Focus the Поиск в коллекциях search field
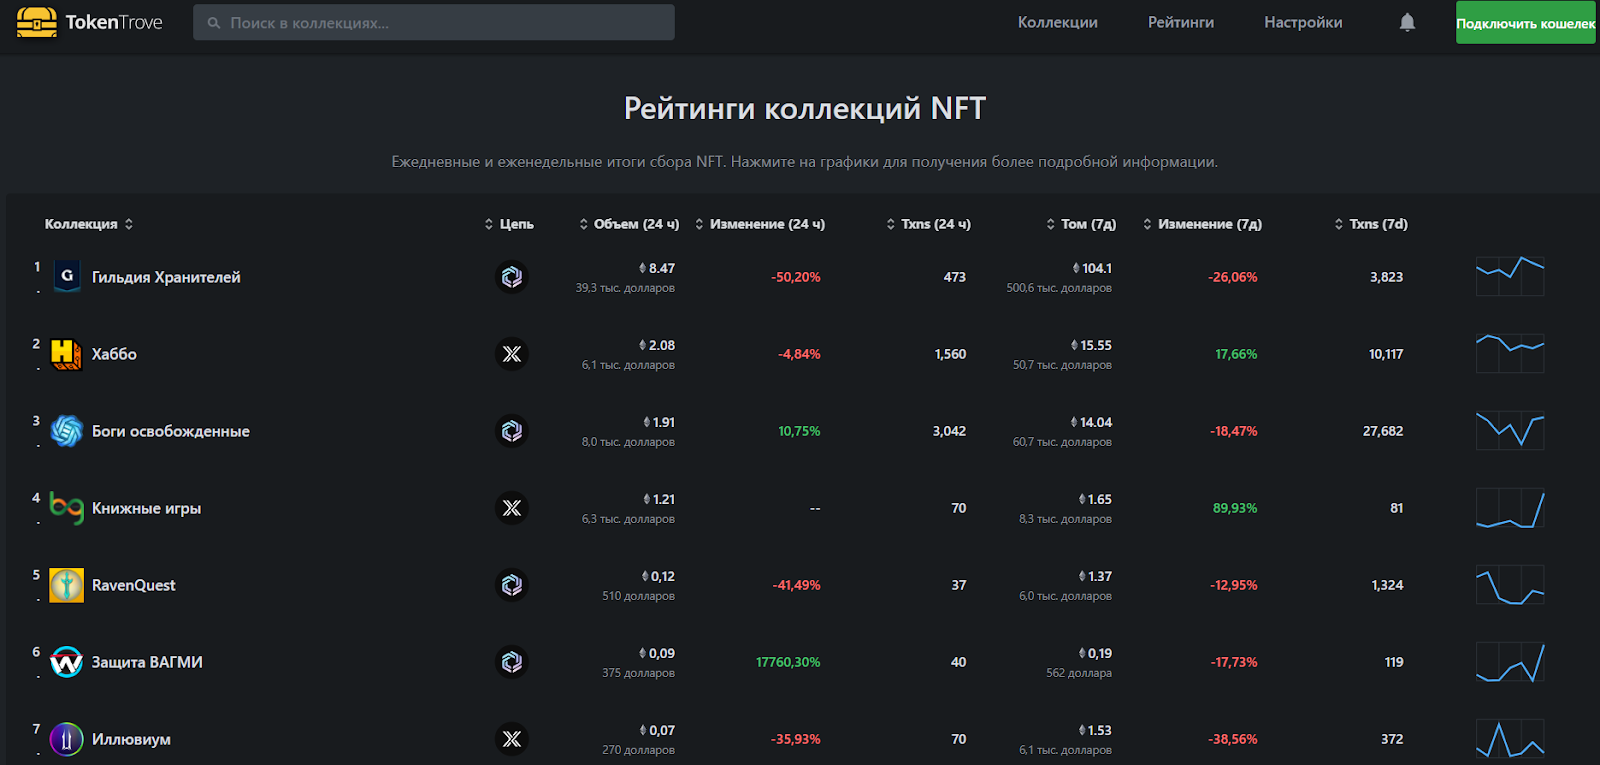Image resolution: width=1600 pixels, height=765 pixels. pyautogui.click(x=440, y=22)
